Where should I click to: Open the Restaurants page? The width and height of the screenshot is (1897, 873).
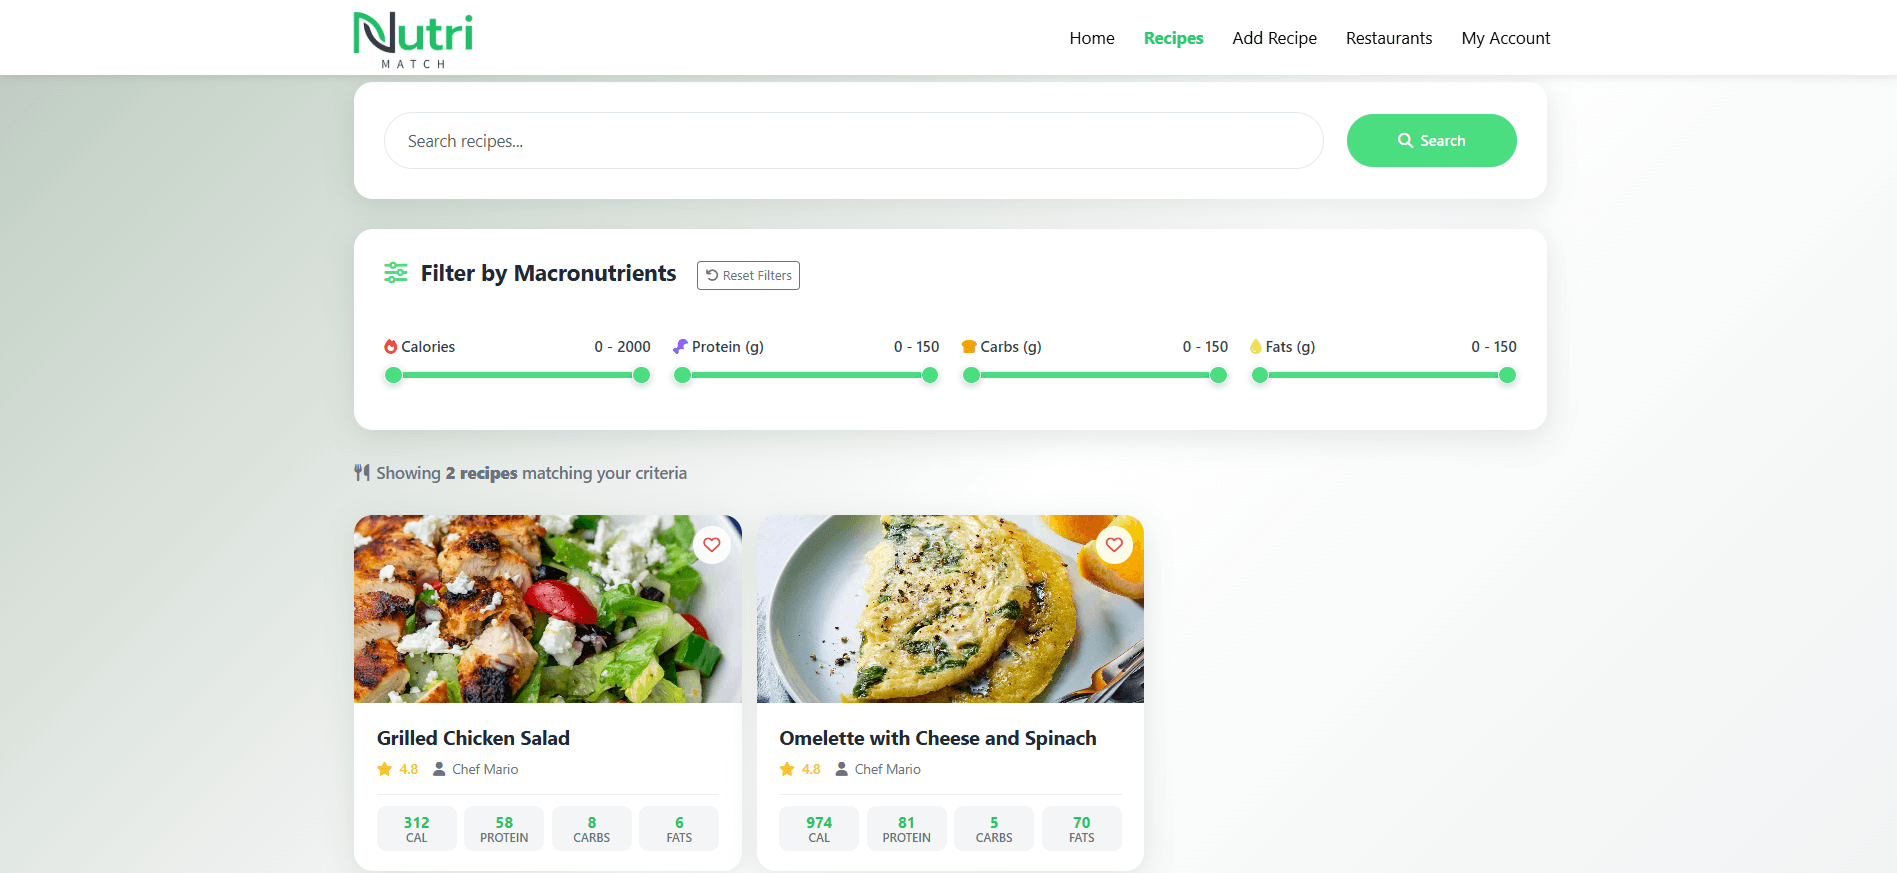coord(1389,38)
